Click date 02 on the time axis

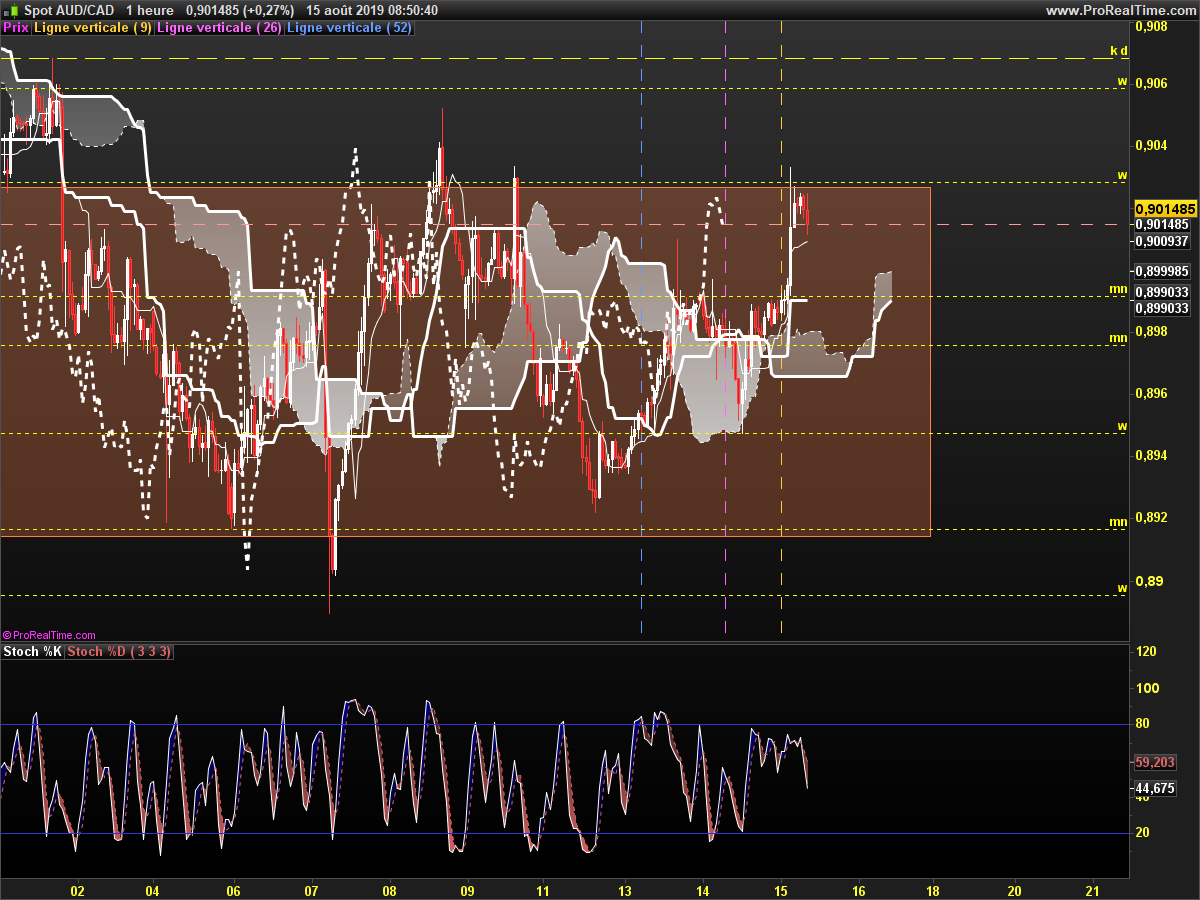coord(77,890)
